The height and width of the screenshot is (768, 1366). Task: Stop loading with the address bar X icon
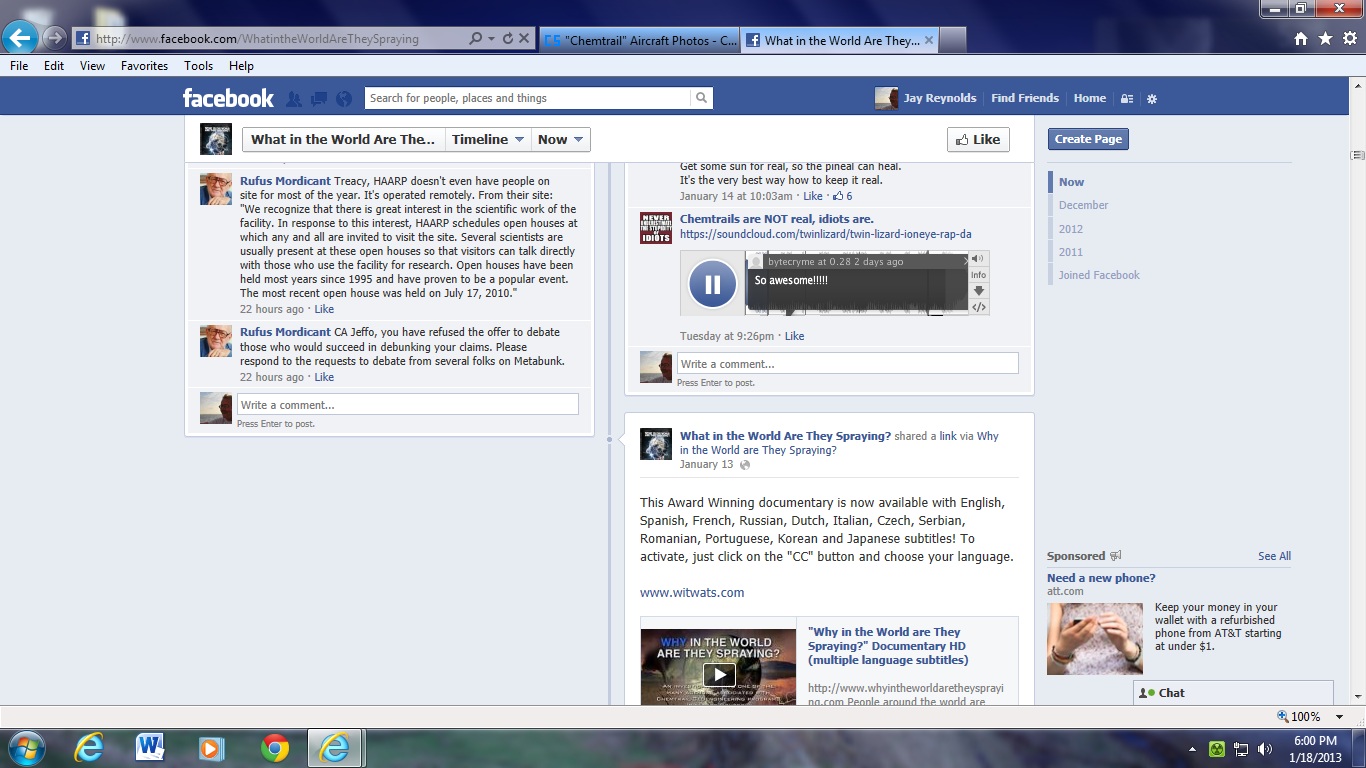[524, 39]
